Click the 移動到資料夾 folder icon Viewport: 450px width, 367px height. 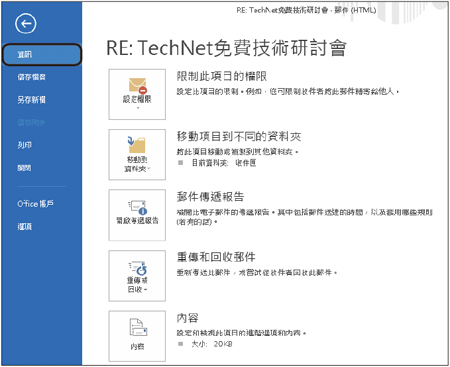click(x=137, y=145)
